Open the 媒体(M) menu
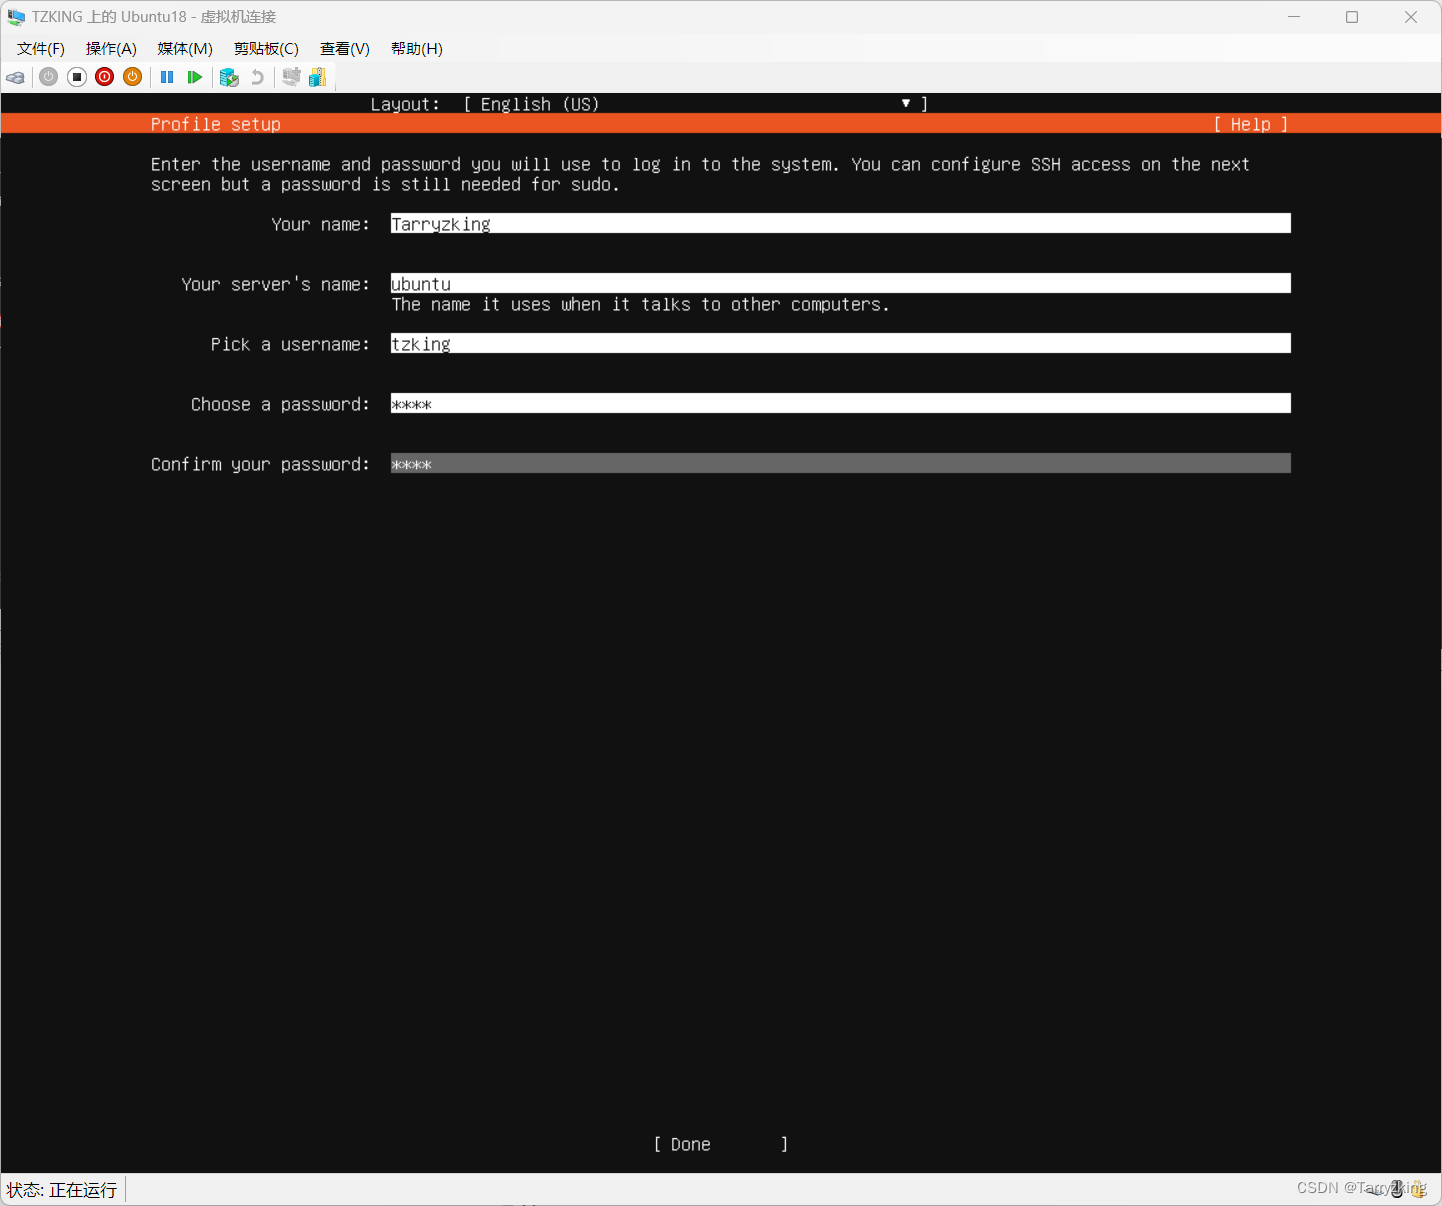The image size is (1442, 1206). coord(185,49)
